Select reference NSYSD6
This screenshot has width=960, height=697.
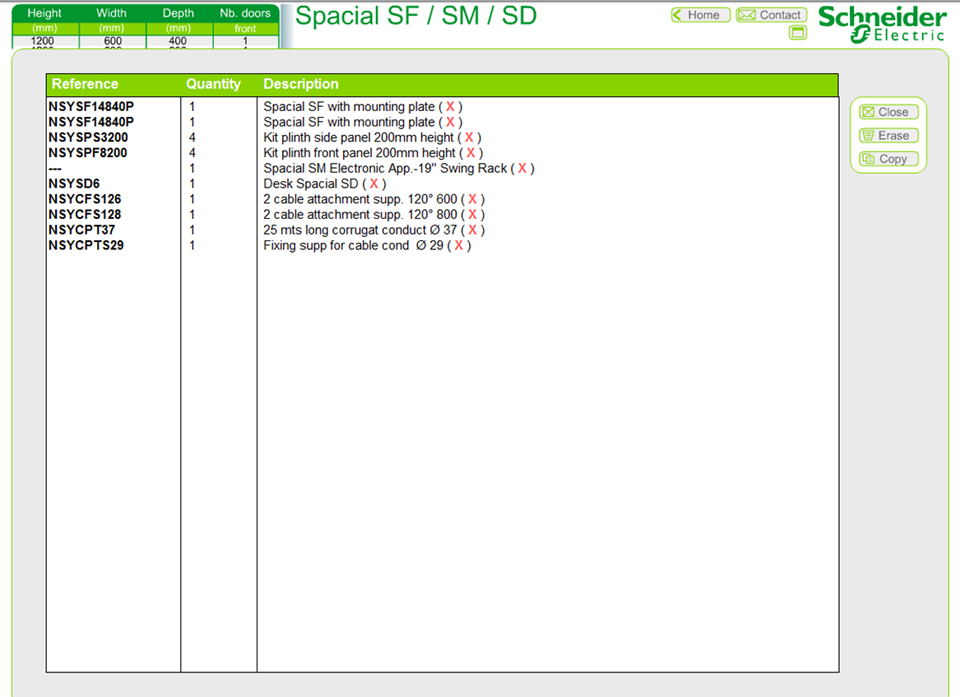click(74, 184)
